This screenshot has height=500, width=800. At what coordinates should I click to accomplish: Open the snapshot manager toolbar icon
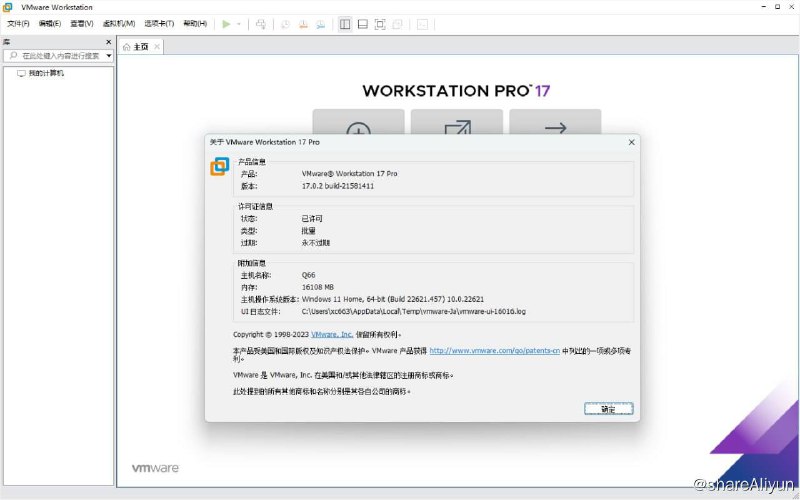(321, 23)
